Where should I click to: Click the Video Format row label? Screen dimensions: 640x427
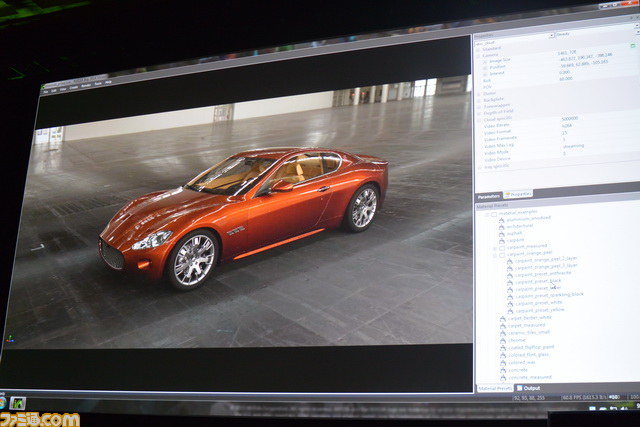tap(497, 132)
